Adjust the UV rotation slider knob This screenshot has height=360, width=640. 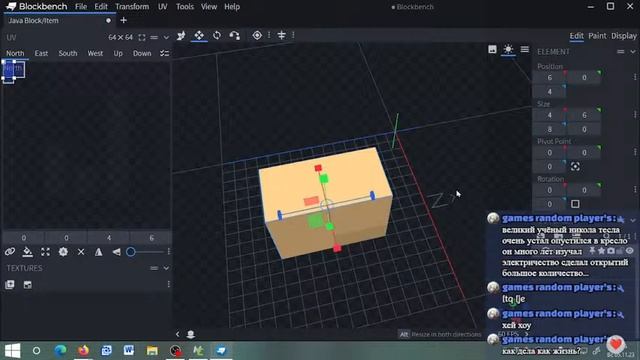coord(131,252)
